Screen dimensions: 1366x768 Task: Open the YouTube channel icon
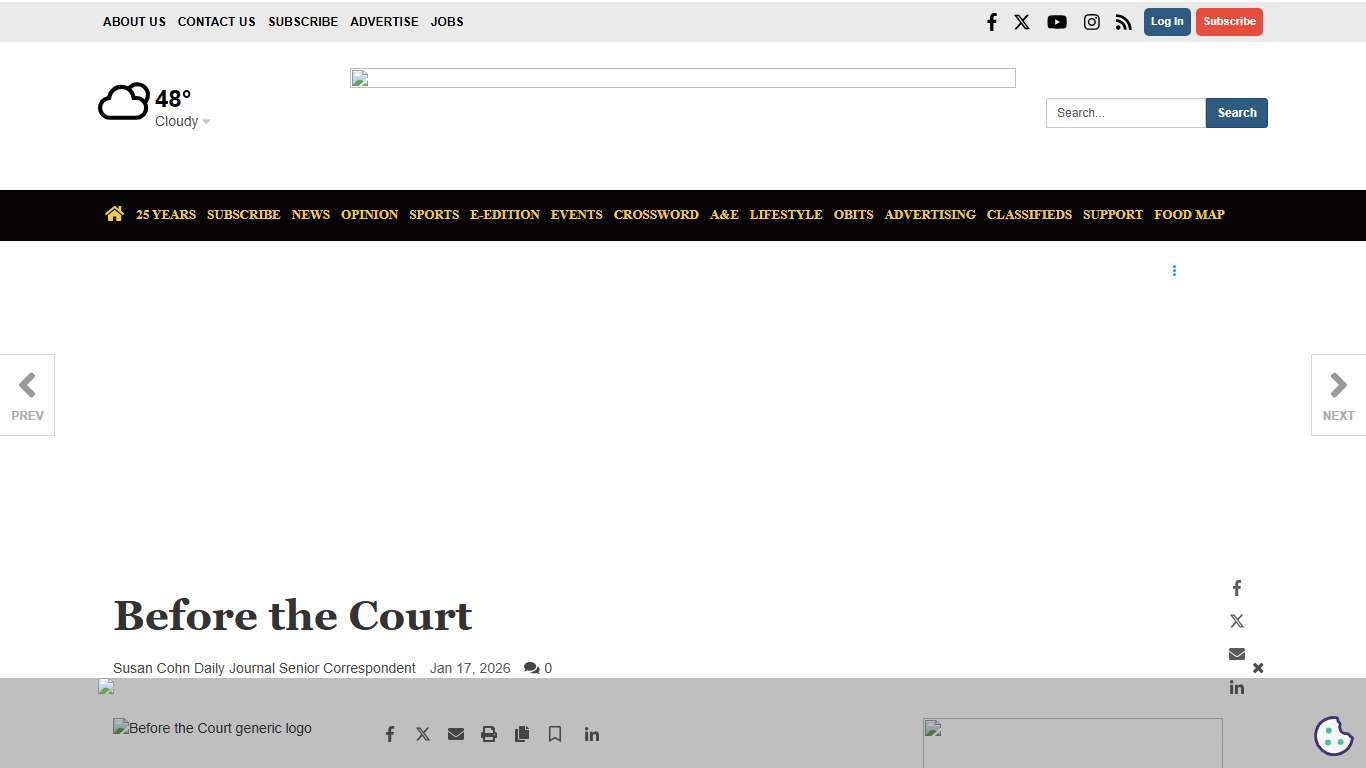pos(1057,21)
